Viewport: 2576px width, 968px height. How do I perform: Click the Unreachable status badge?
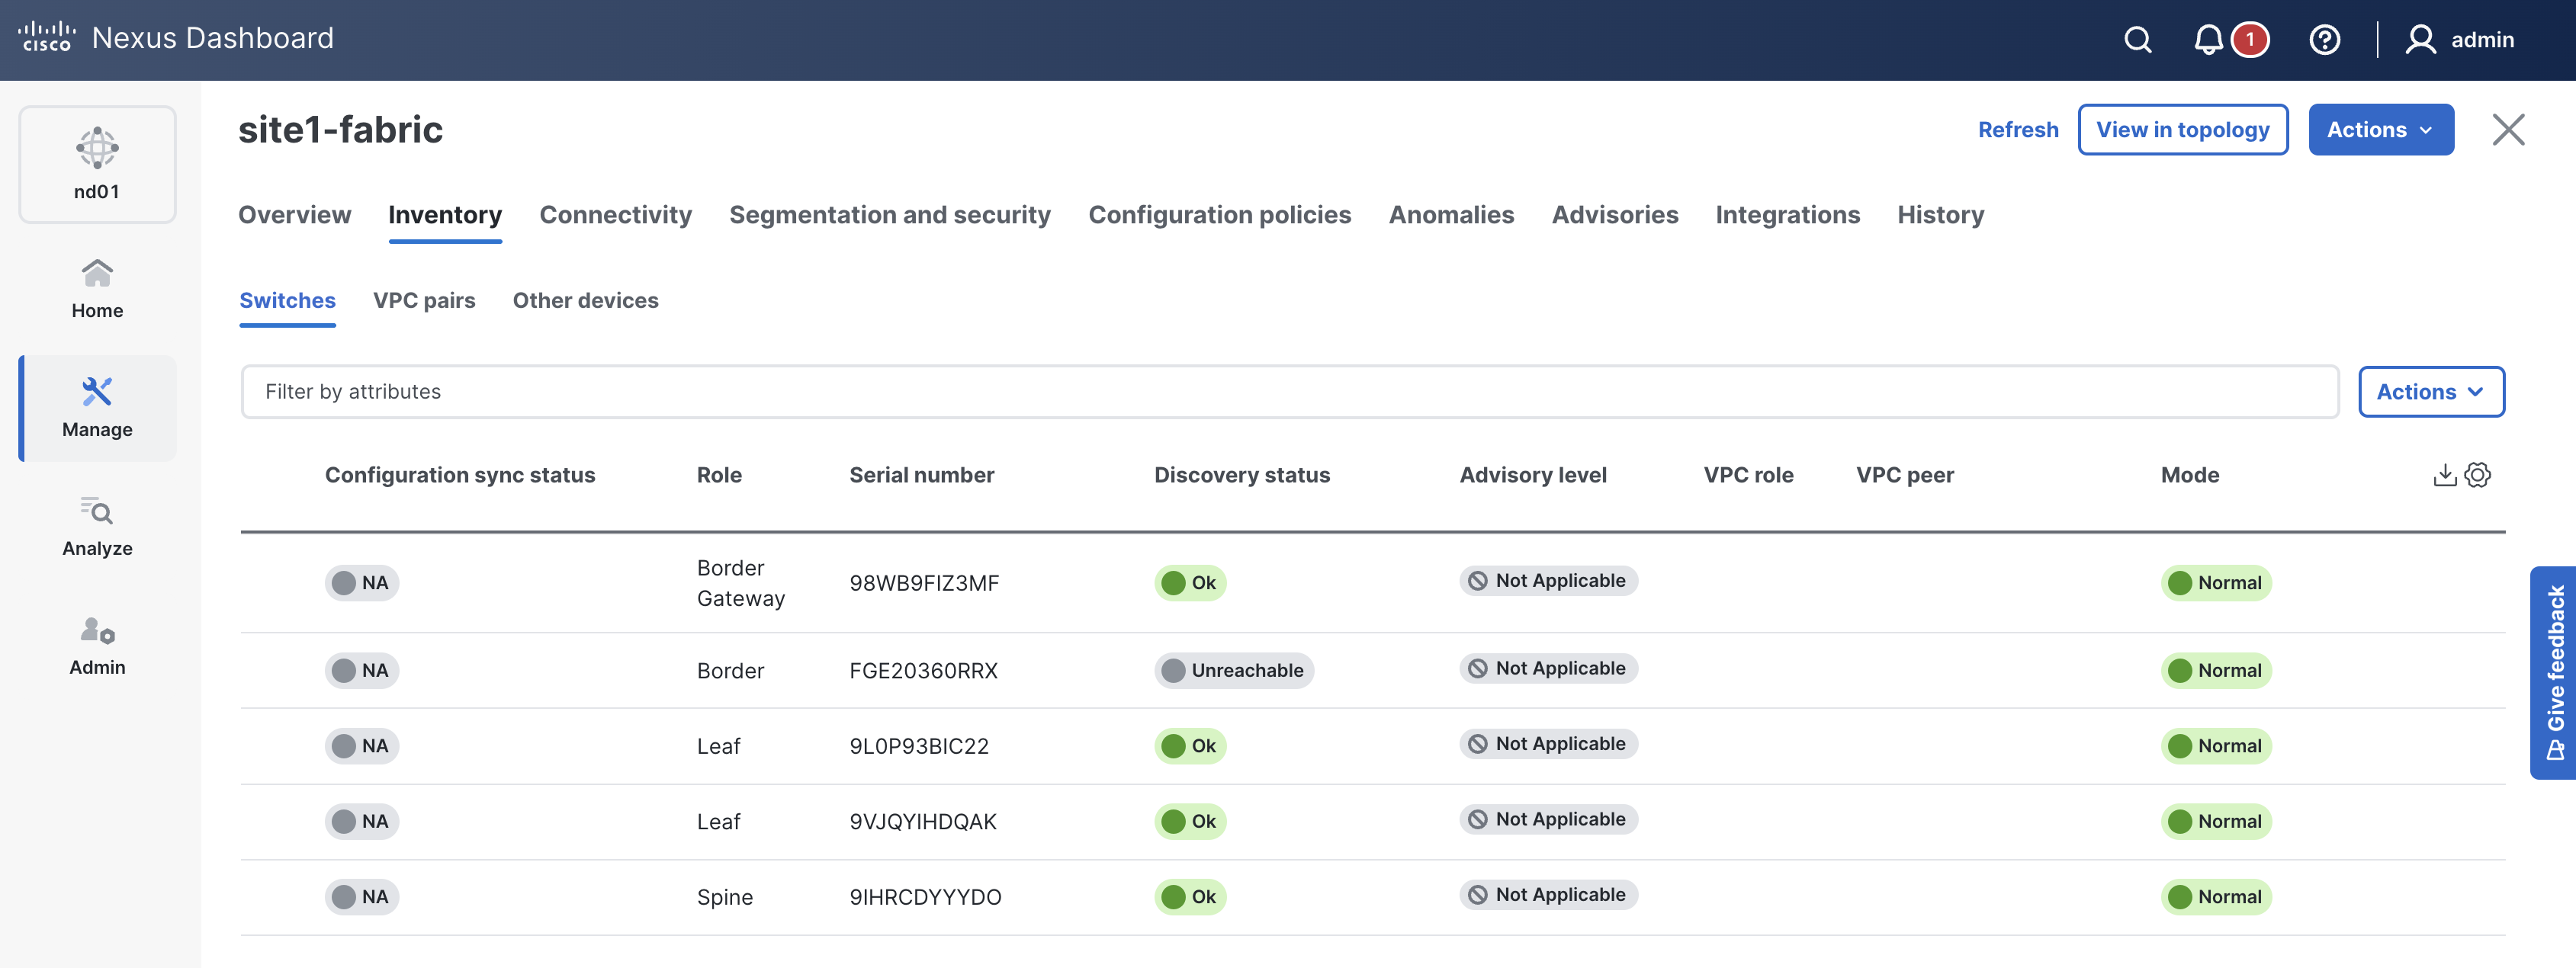1234,671
